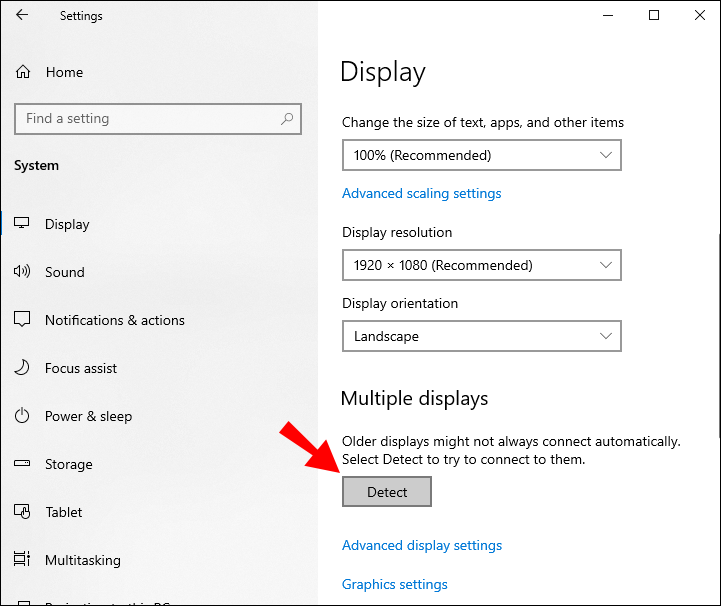Maximize the Settings window

point(653,15)
